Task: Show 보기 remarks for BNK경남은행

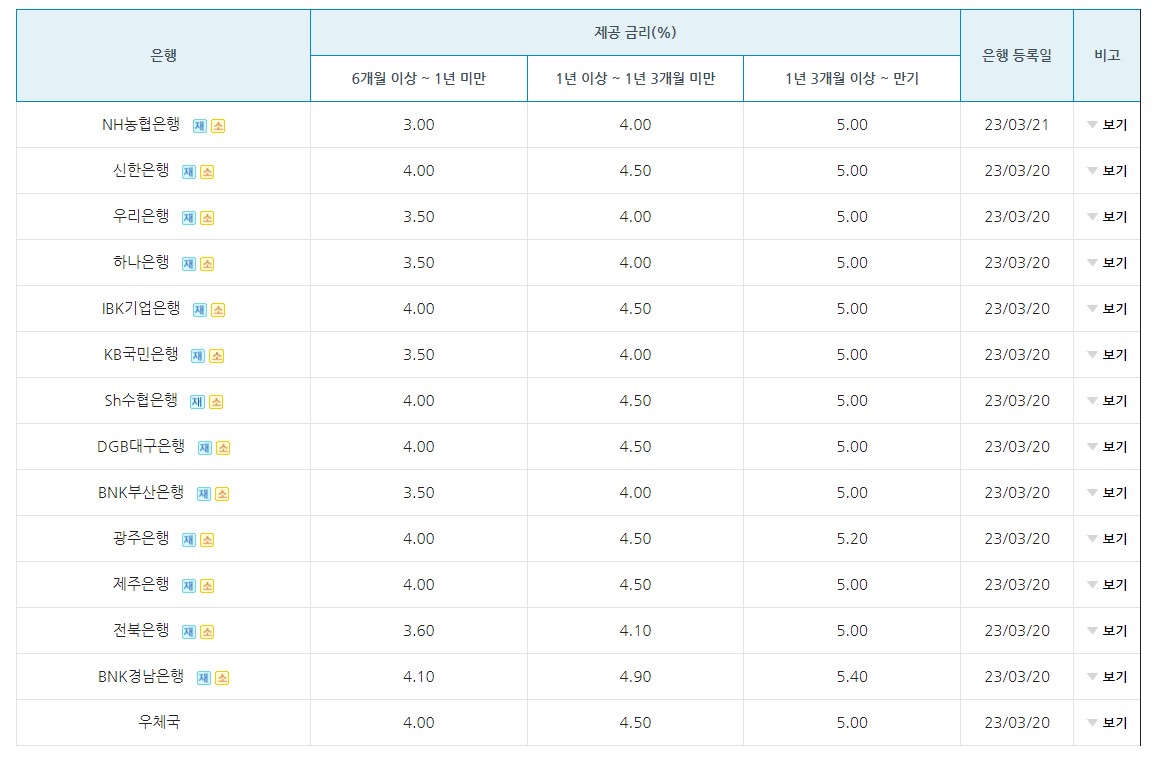Action: [1107, 676]
